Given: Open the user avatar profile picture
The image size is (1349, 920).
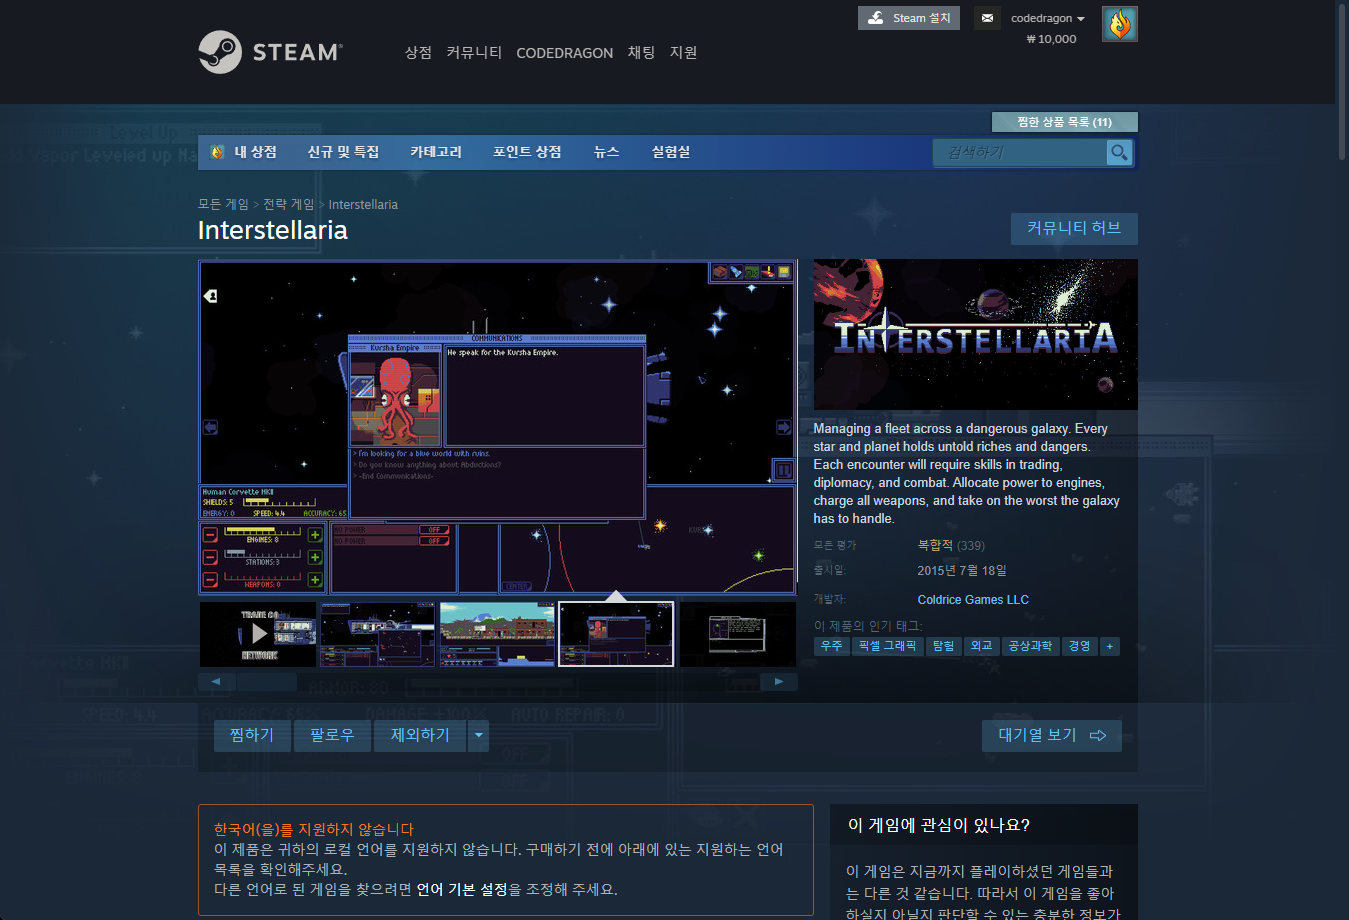Looking at the screenshot, I should click(1119, 24).
